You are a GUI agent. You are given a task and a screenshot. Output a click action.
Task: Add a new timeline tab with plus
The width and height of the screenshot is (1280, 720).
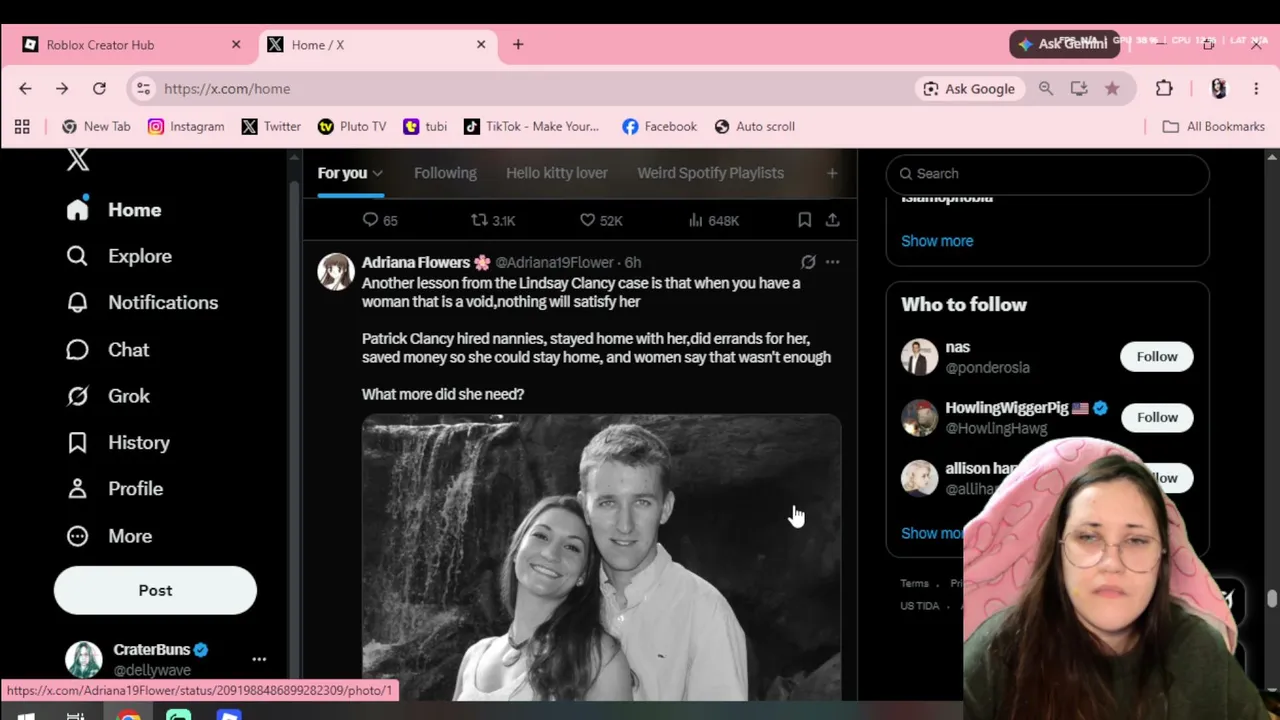pyautogui.click(x=831, y=173)
